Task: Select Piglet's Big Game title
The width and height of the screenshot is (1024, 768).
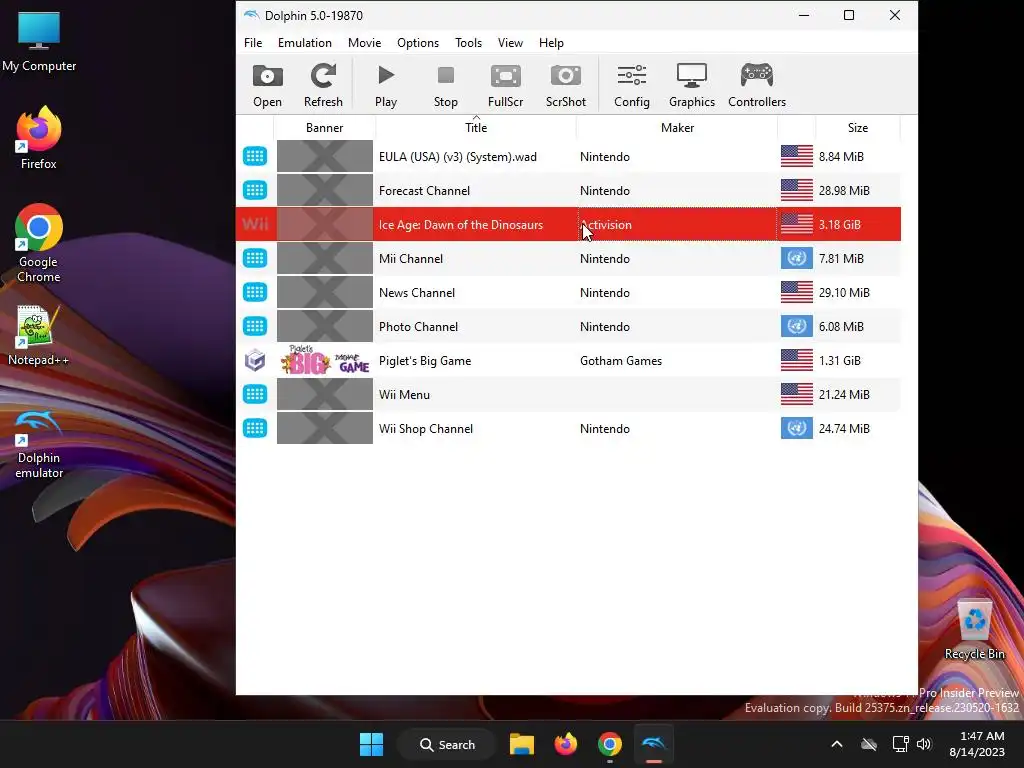Action: click(424, 360)
